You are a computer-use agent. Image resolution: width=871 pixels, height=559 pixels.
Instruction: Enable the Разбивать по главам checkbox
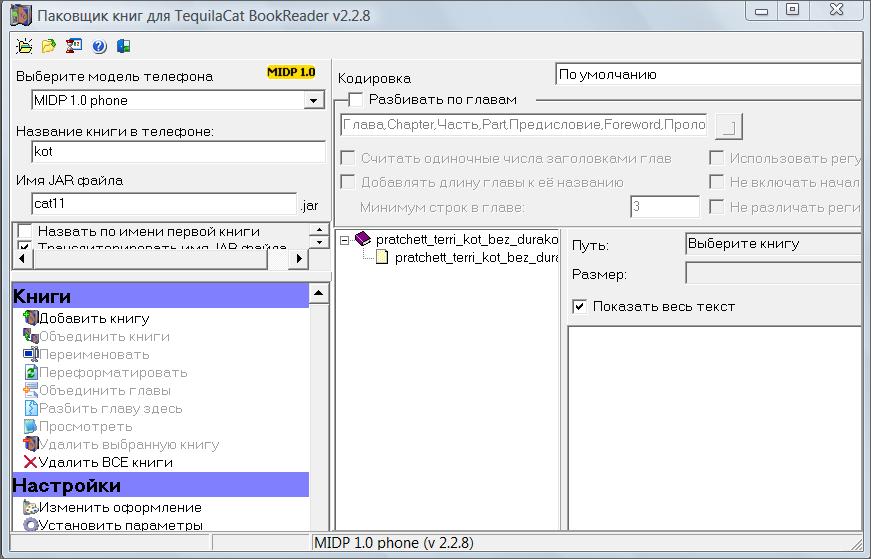(x=356, y=100)
